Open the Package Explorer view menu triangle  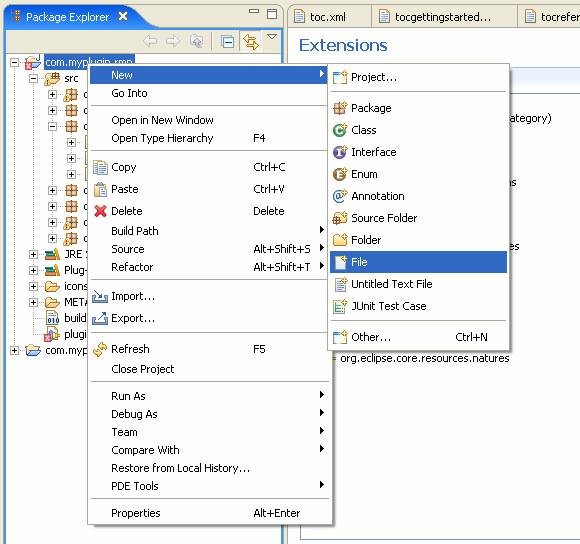pos(272,37)
